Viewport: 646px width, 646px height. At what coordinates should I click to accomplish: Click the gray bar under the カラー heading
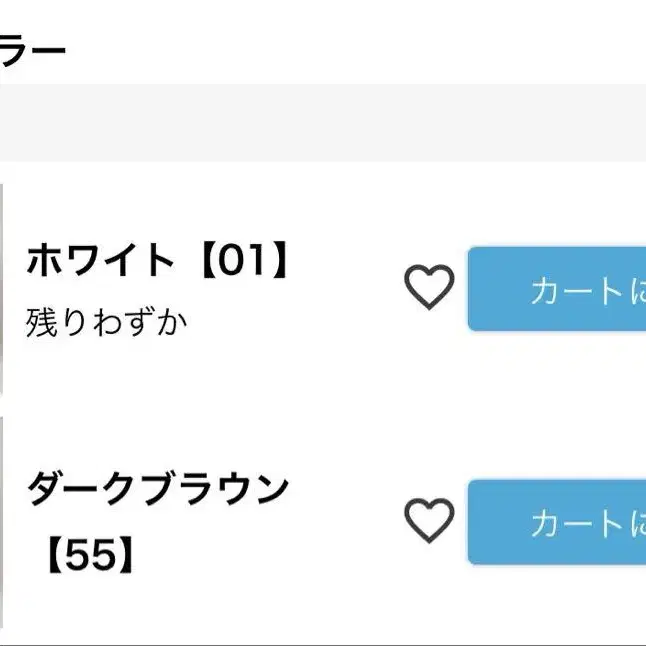tap(320, 122)
